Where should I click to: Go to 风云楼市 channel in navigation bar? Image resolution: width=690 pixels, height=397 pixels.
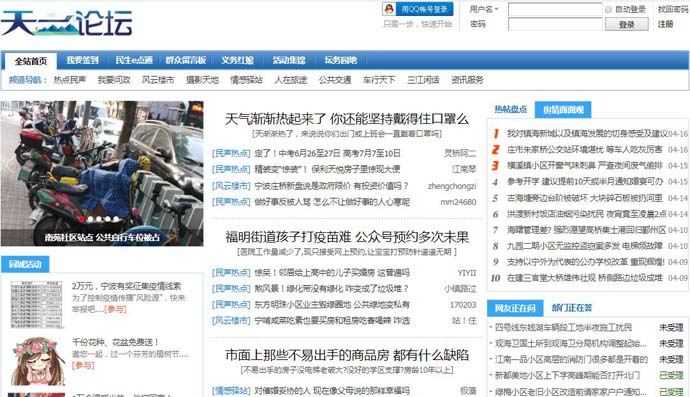[x=158, y=80]
